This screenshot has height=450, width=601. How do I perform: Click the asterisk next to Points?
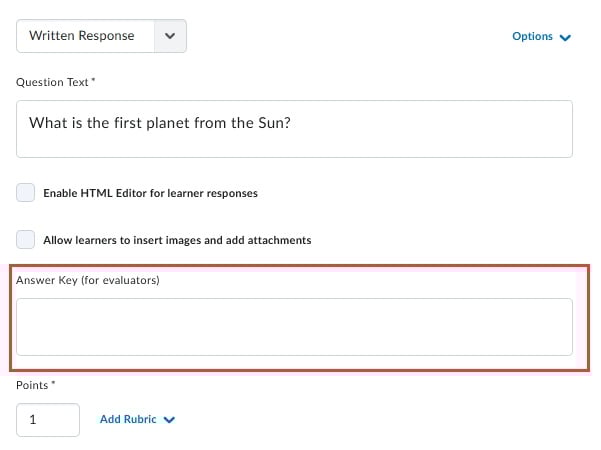pos(52,384)
